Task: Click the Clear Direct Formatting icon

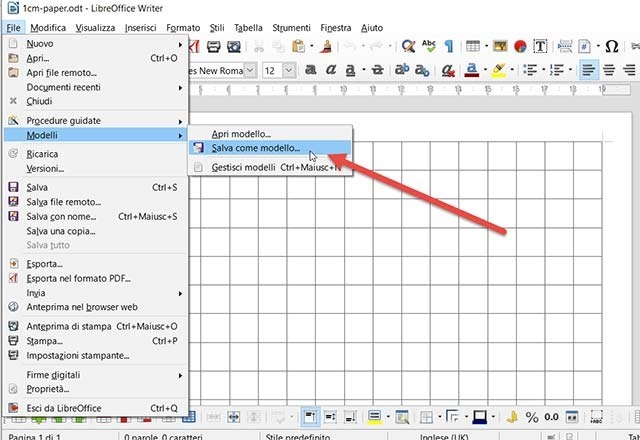Action: point(448,71)
